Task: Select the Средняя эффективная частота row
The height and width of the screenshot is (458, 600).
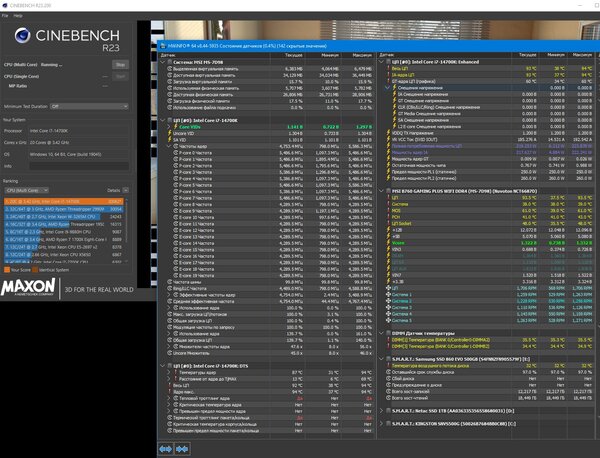Action: [268, 302]
